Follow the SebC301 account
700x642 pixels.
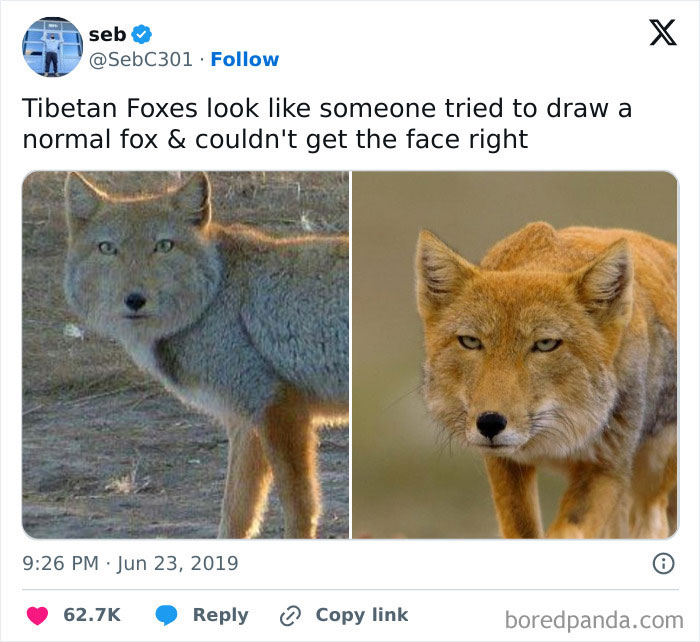[x=244, y=59]
